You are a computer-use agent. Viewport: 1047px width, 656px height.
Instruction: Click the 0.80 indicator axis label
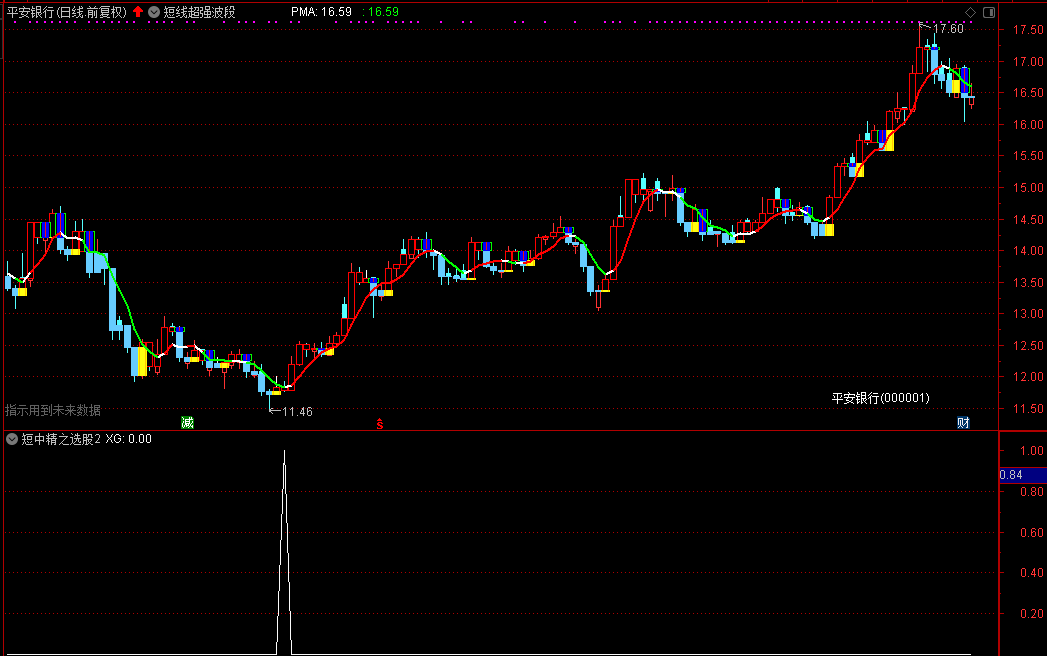click(x=1032, y=492)
